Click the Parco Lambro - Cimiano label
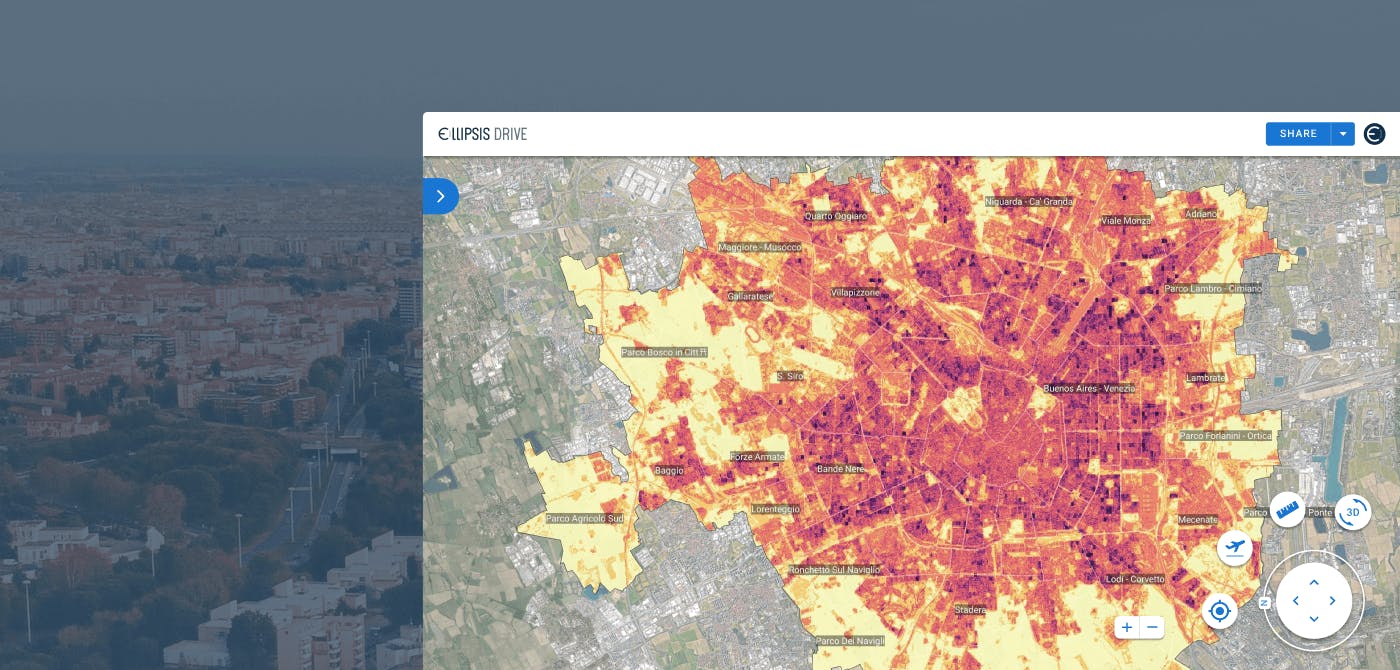Viewport: 1400px width, 670px height. (1213, 288)
